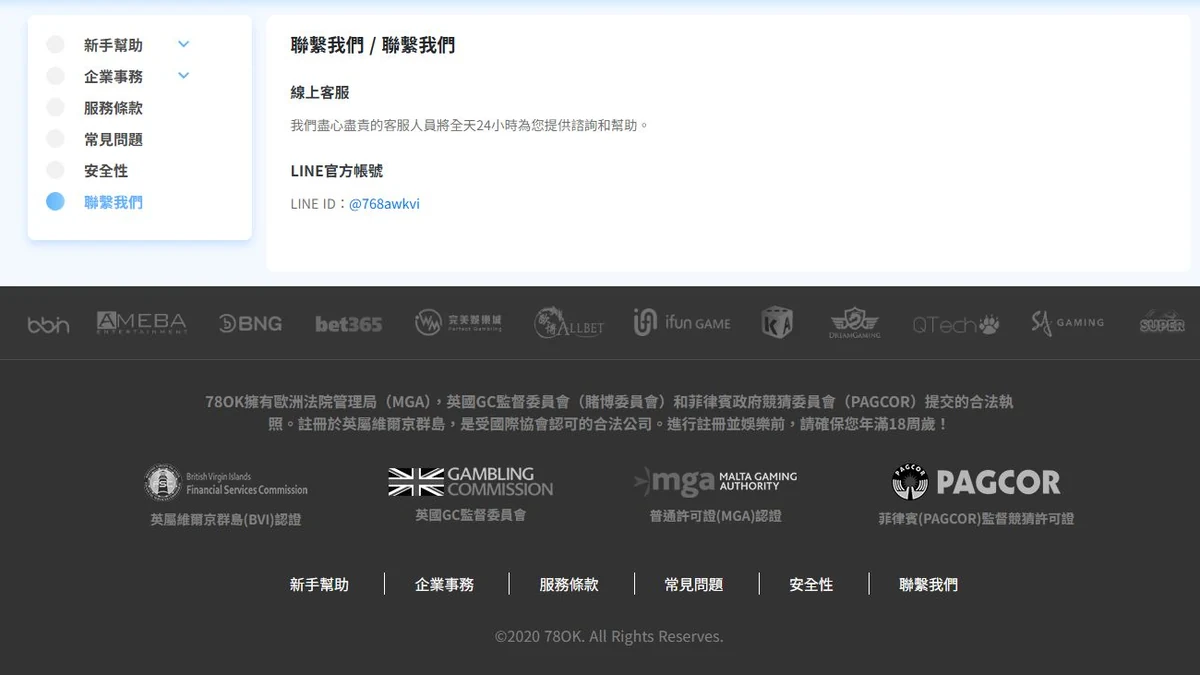Click the ©2020 78OK copyright text

coord(609,636)
